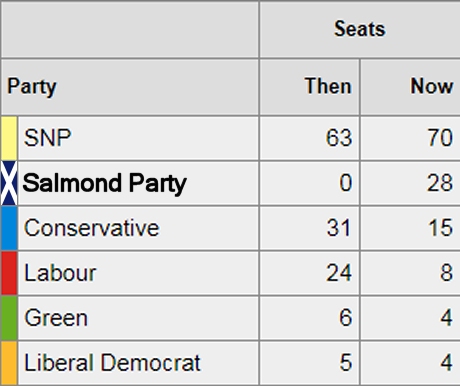
Task: Click the Scottish saltire flag icon
Action: click(x=9, y=183)
